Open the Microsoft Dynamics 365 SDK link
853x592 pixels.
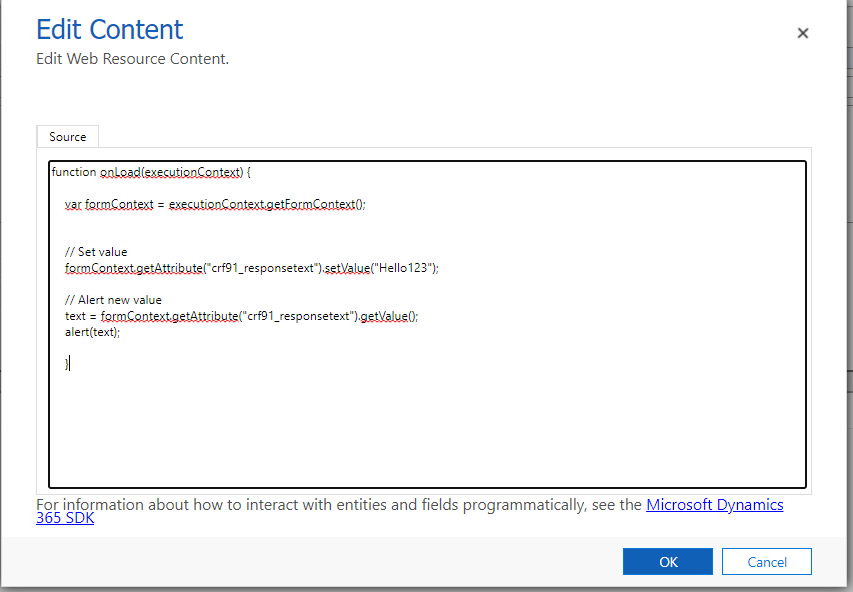[714, 504]
